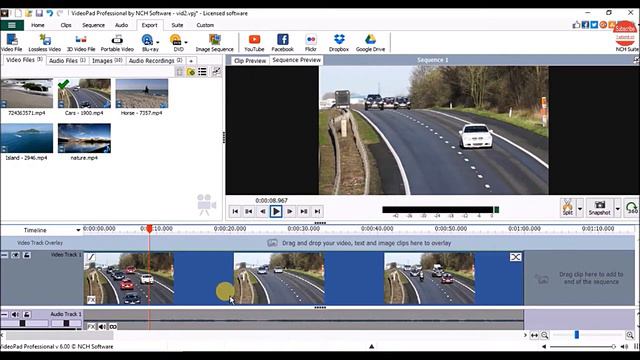The width and height of the screenshot is (640, 360).
Task: Open the Home ribbon tab
Action: [x=38, y=25]
